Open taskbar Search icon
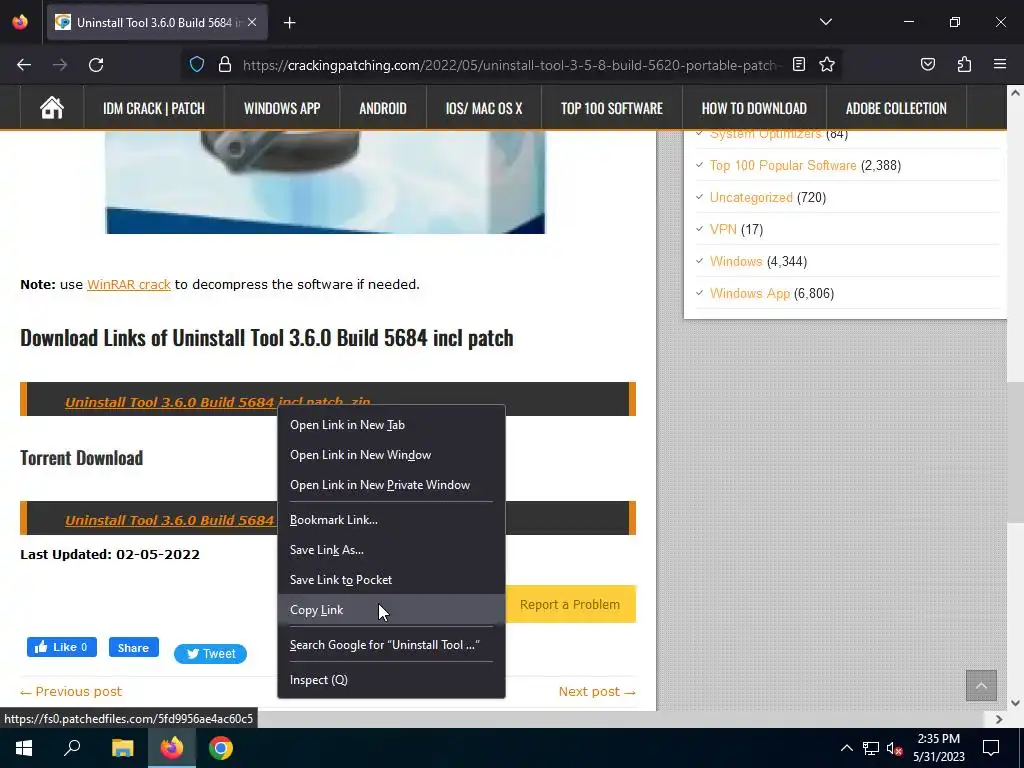The image size is (1024, 768). (x=72, y=748)
